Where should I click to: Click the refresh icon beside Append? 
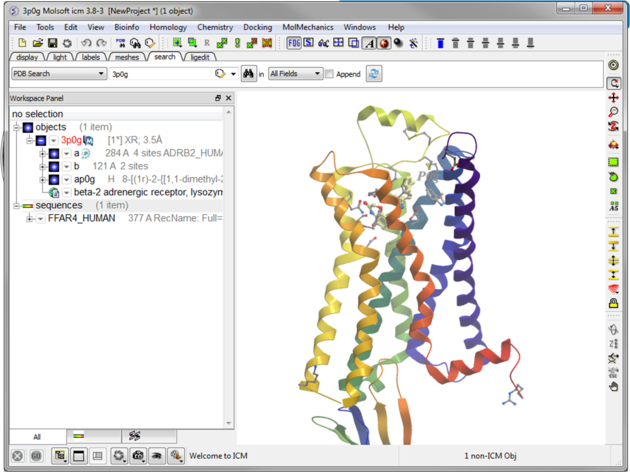pos(374,74)
